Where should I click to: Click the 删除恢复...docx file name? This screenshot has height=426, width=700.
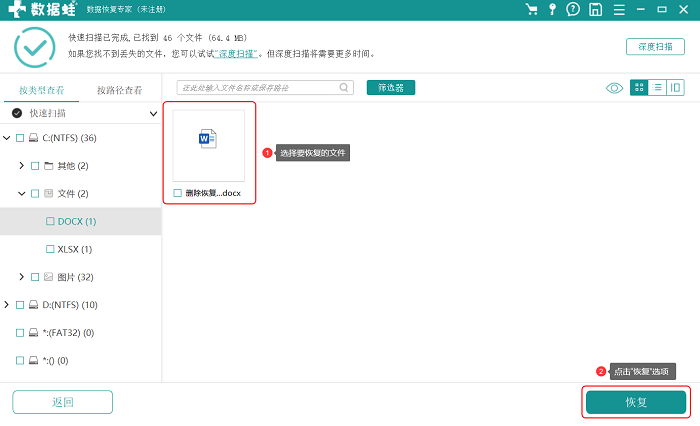(x=213, y=193)
